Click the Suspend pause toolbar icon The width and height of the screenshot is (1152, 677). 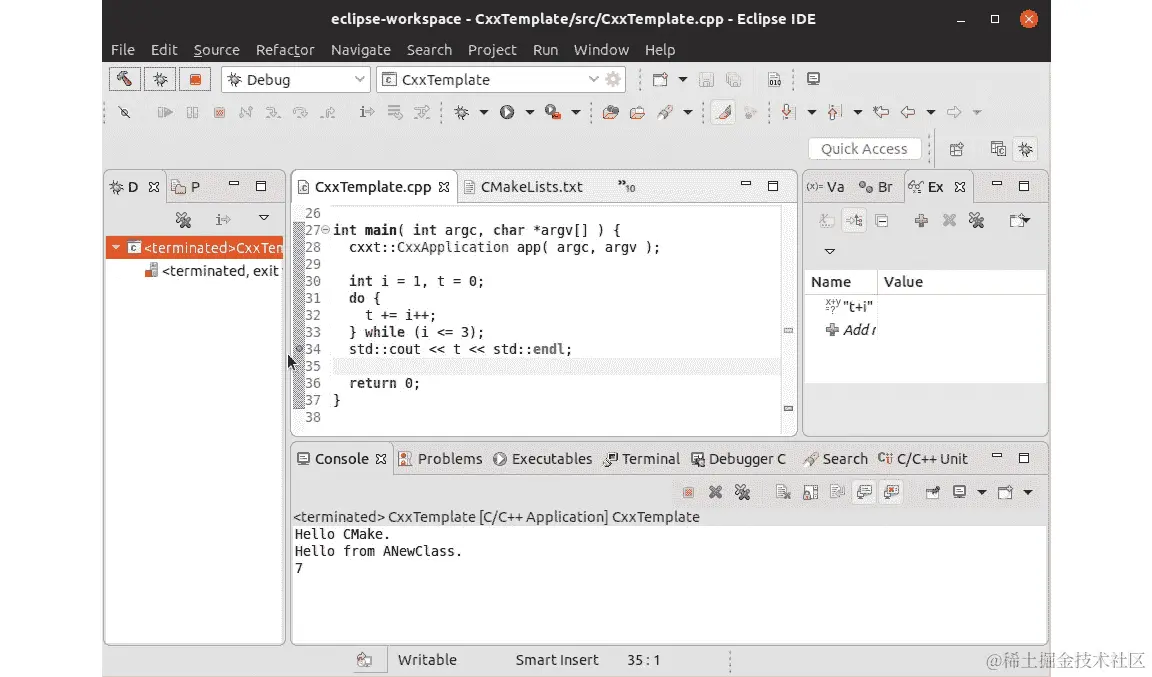(x=192, y=112)
